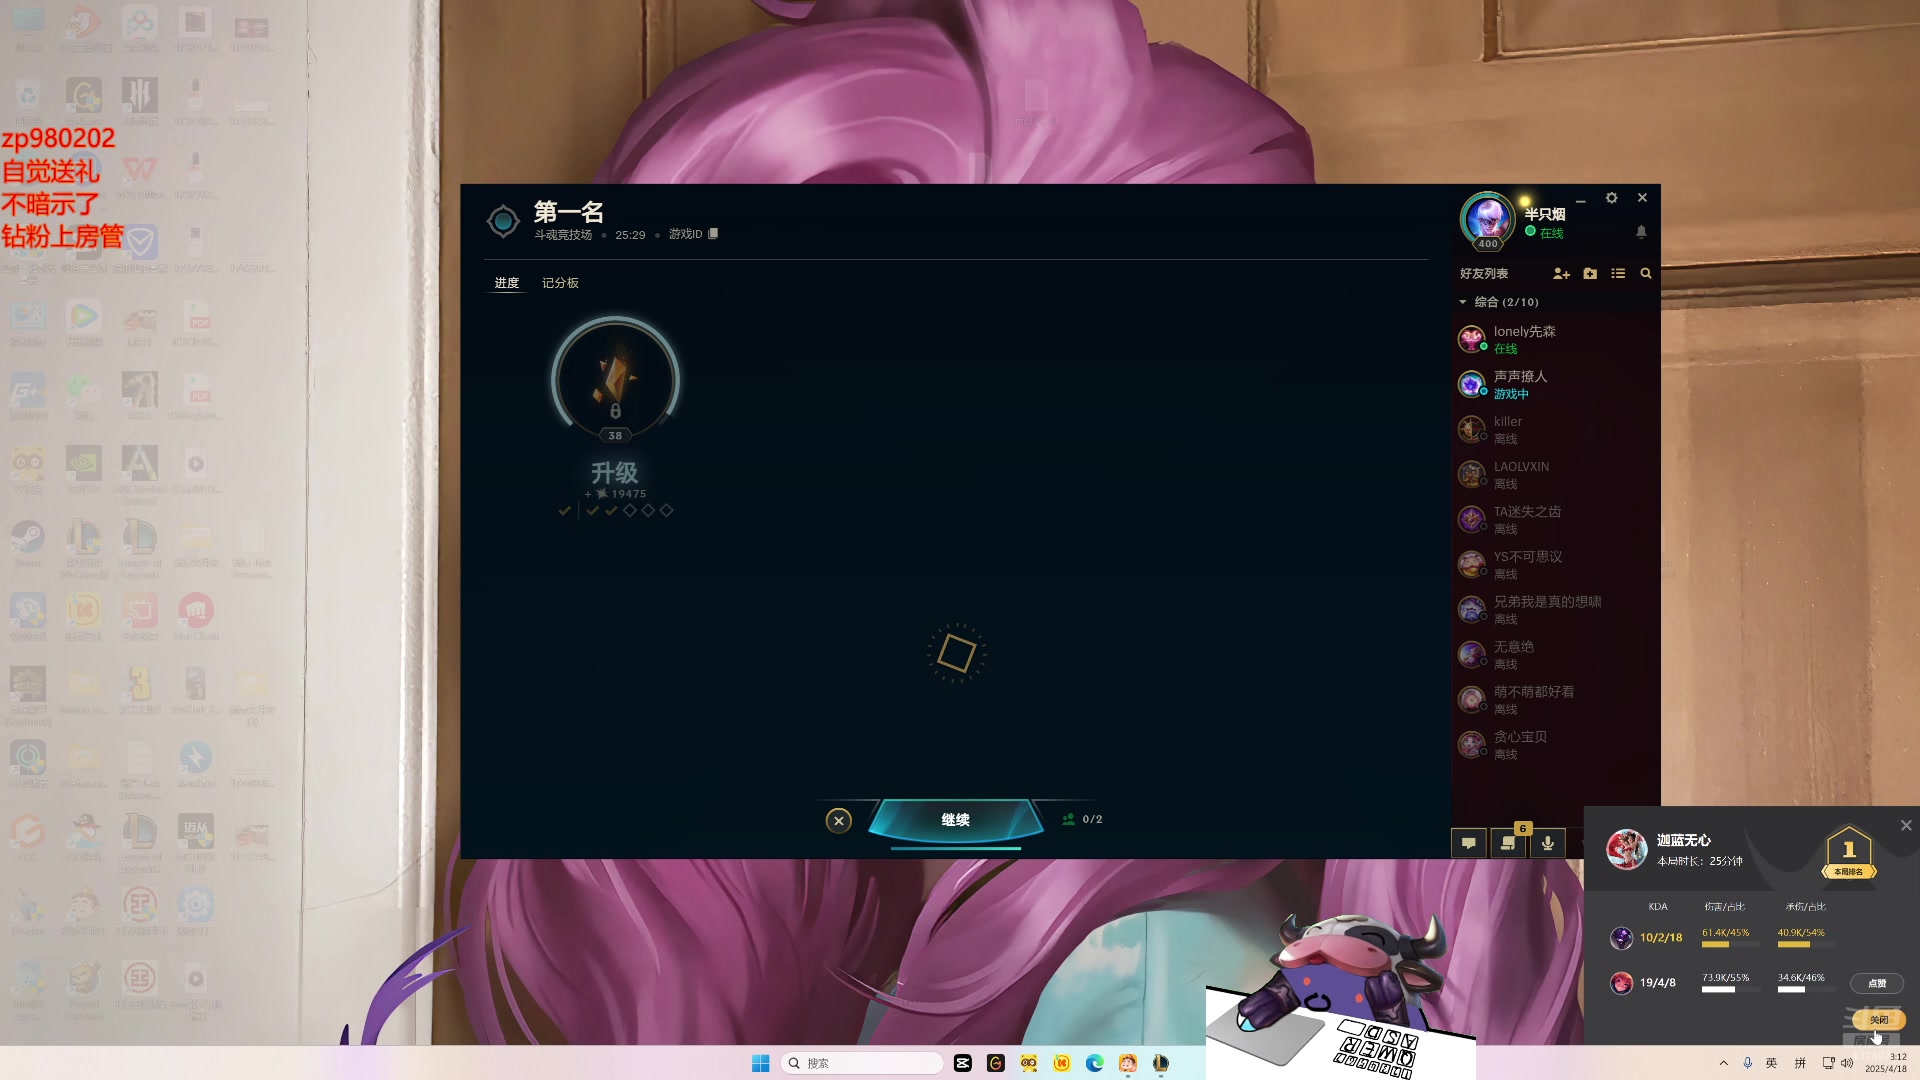The width and height of the screenshot is (1920, 1080).
Task: Select offline friend YS不可思议
Action: coord(1555,565)
